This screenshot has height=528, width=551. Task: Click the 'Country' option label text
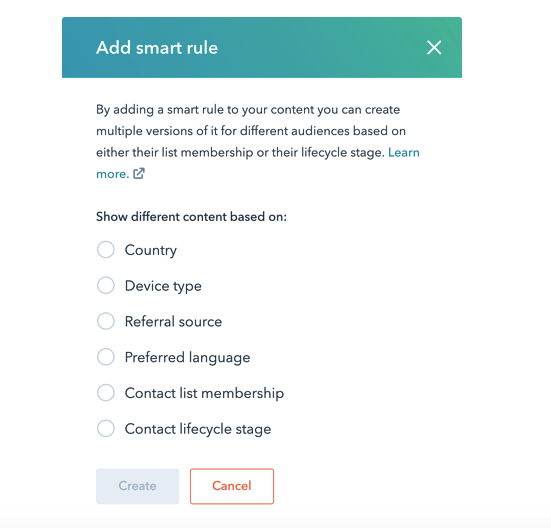[x=151, y=250]
